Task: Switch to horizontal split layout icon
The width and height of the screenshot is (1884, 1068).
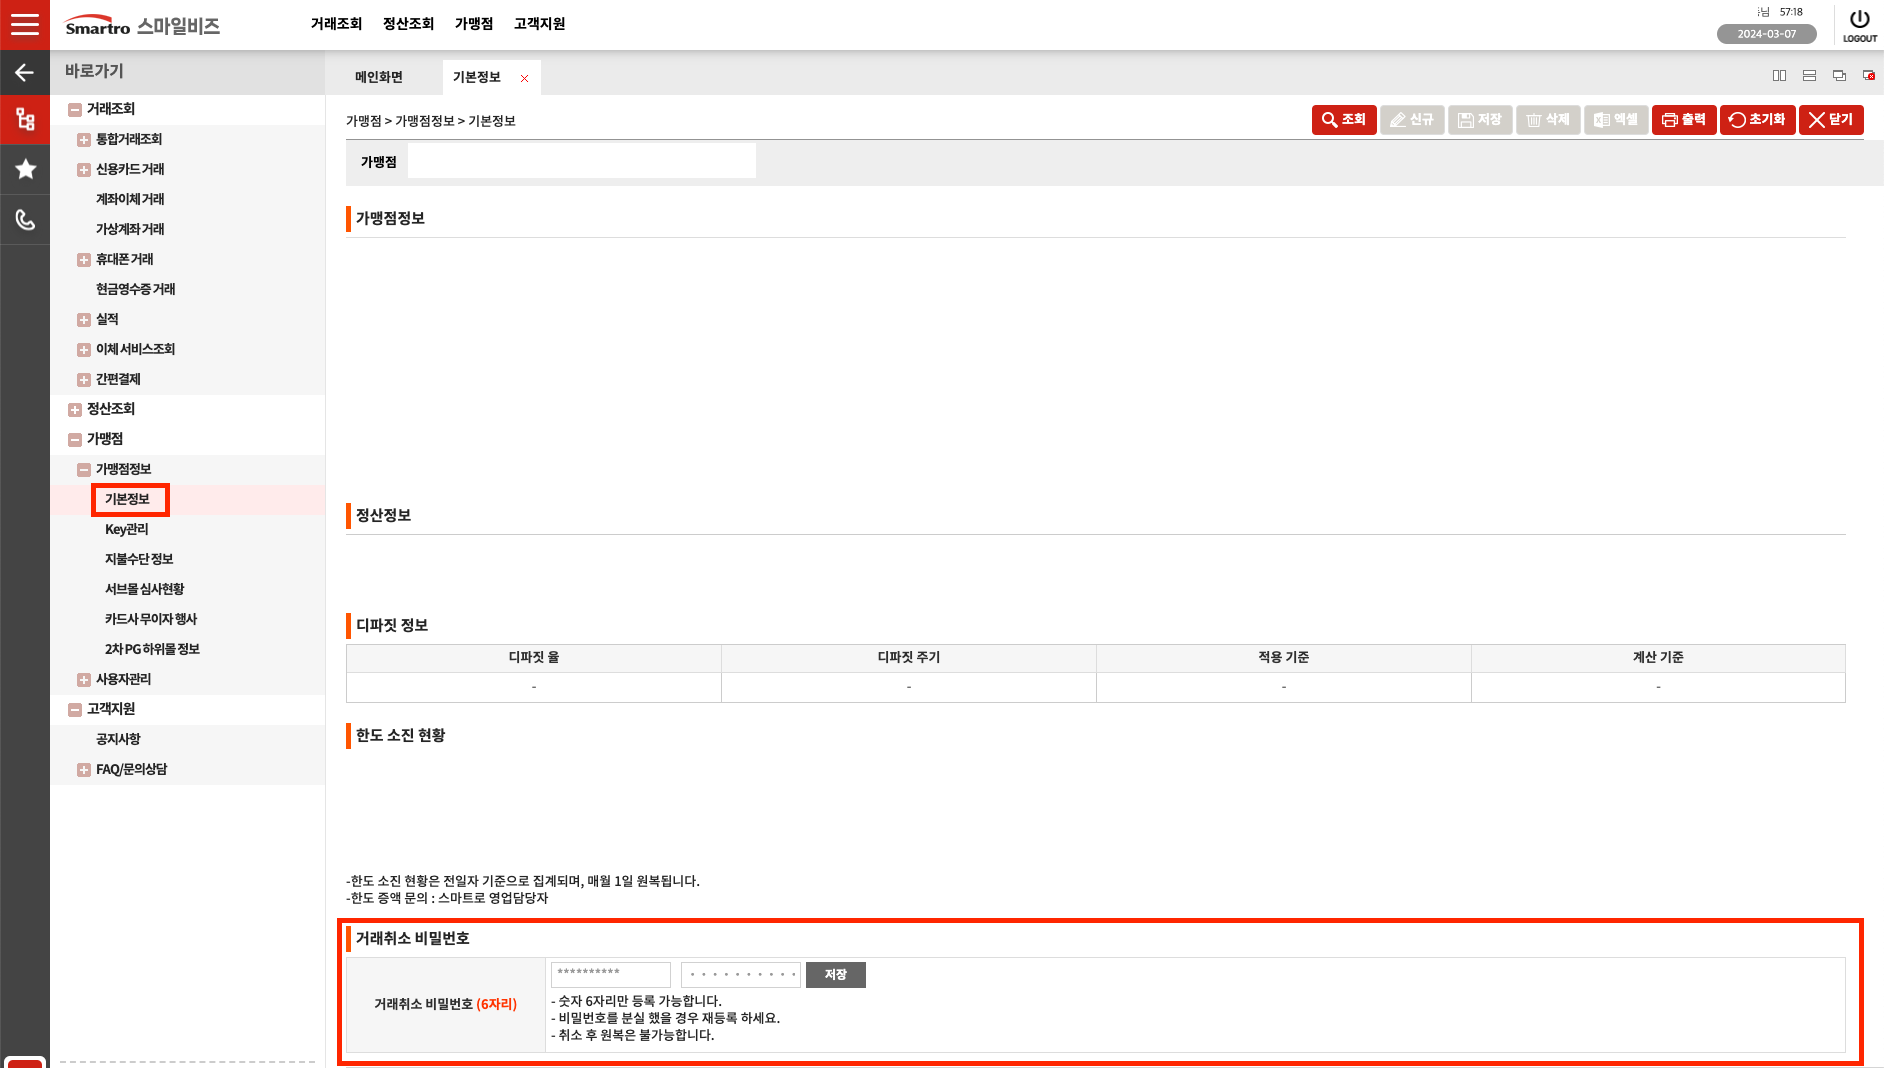Action: 1809,76
